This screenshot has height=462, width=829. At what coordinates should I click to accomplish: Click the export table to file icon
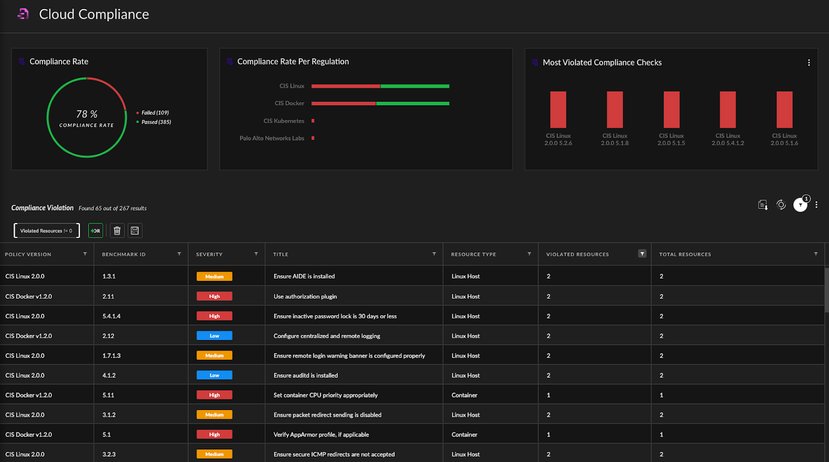click(x=762, y=205)
